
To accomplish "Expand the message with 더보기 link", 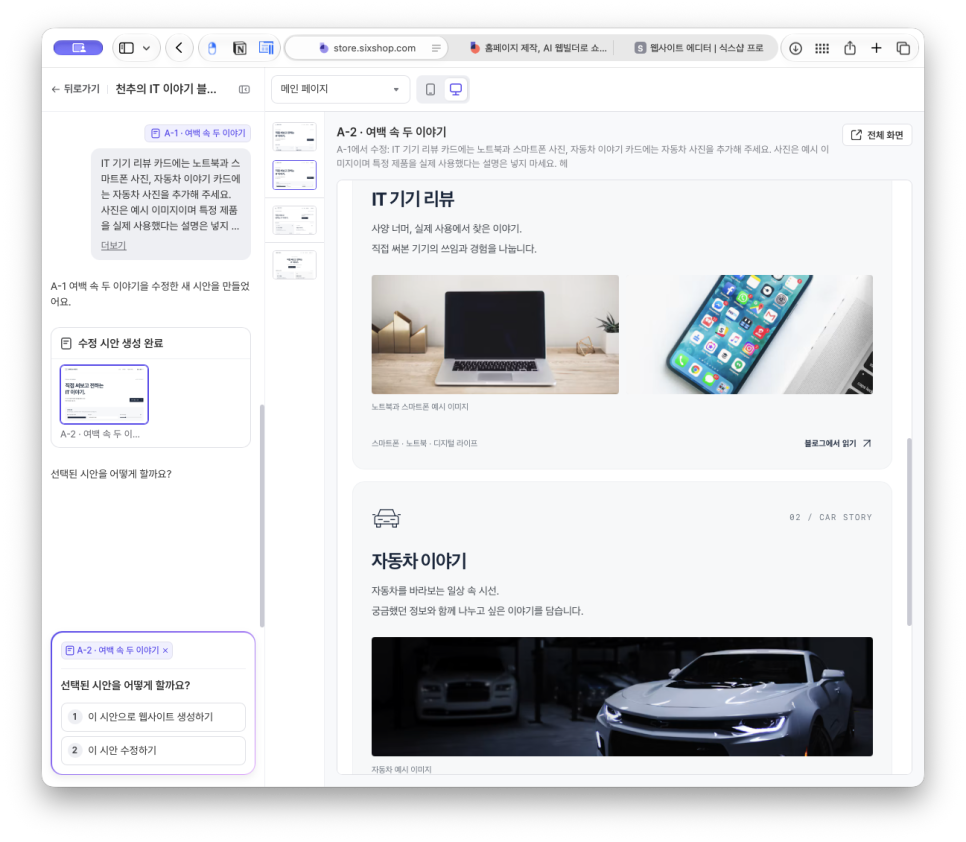I will pyautogui.click(x=113, y=245).
